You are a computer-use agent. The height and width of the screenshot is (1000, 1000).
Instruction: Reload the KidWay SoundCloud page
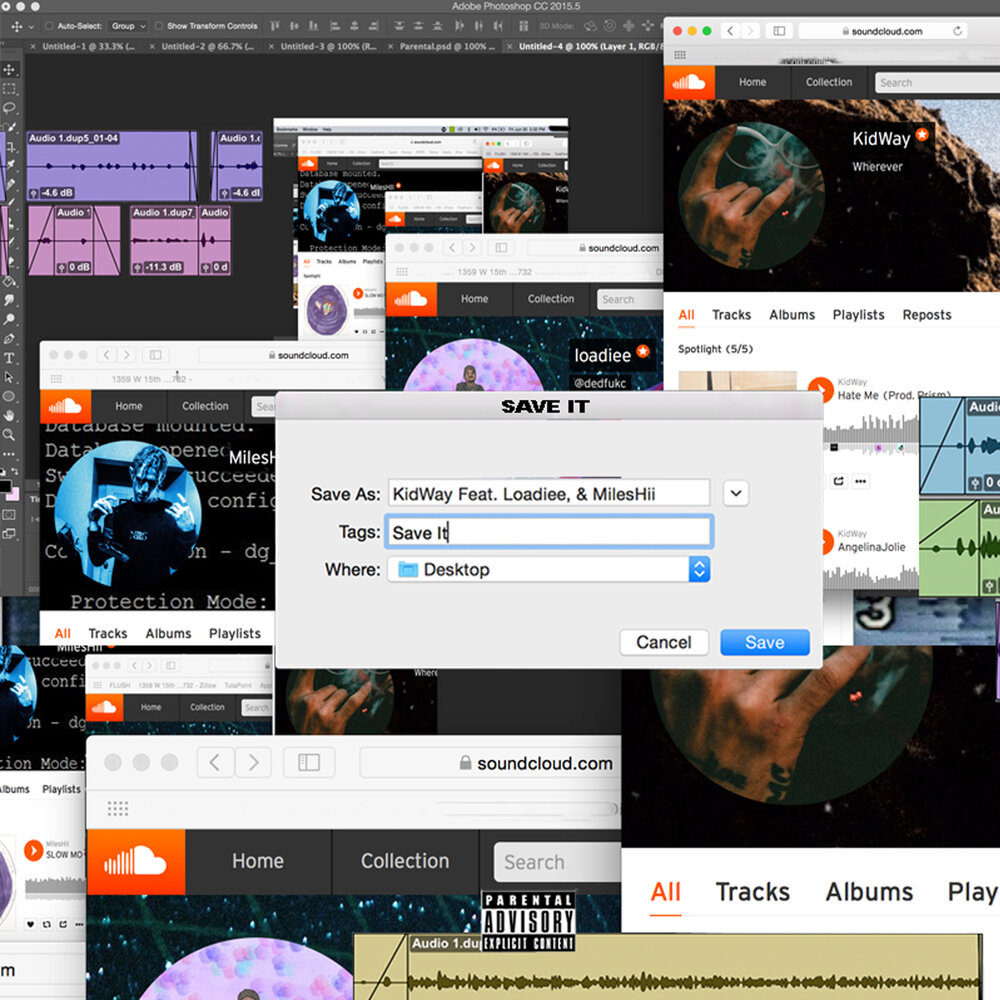tap(958, 31)
